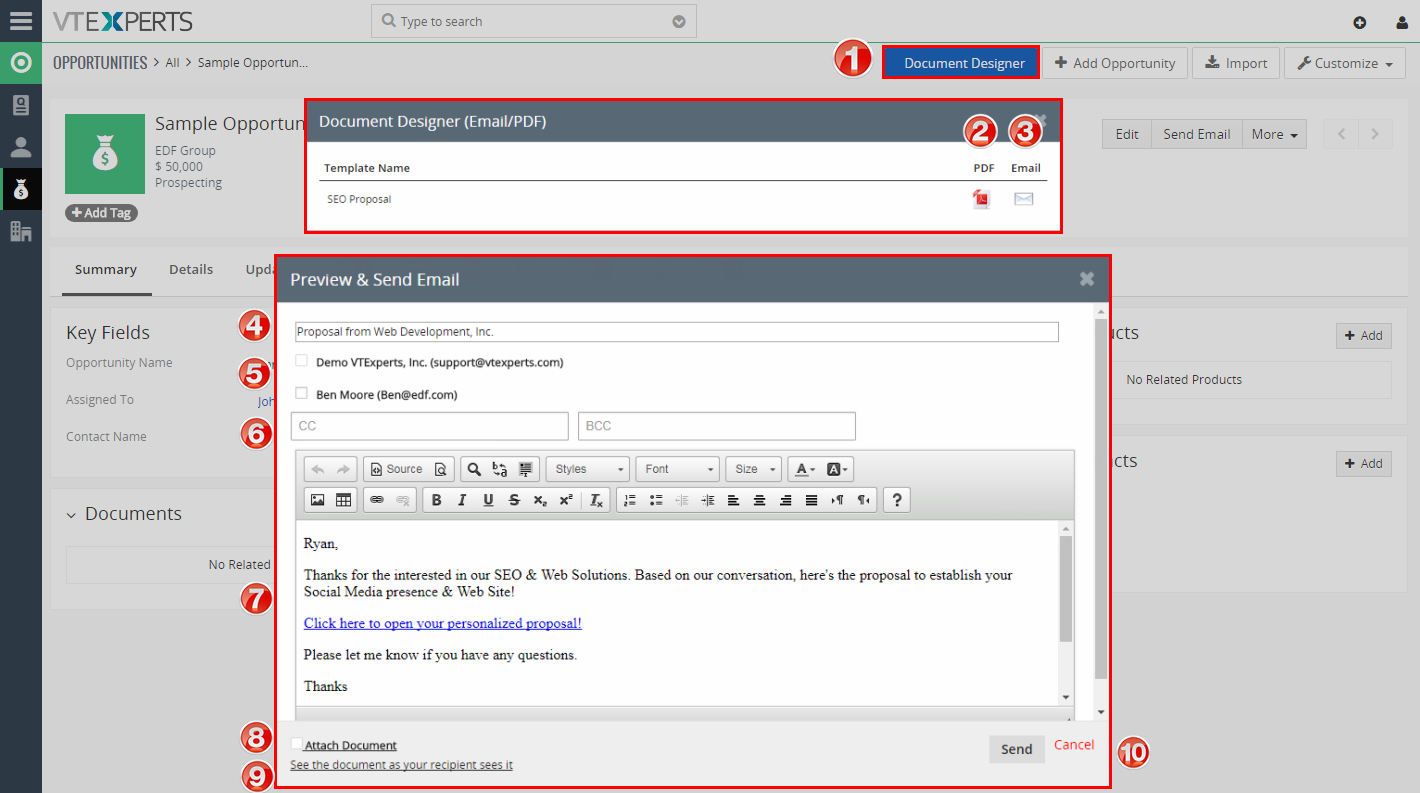
Task: Click the editor Preview icon
Action: click(441, 469)
